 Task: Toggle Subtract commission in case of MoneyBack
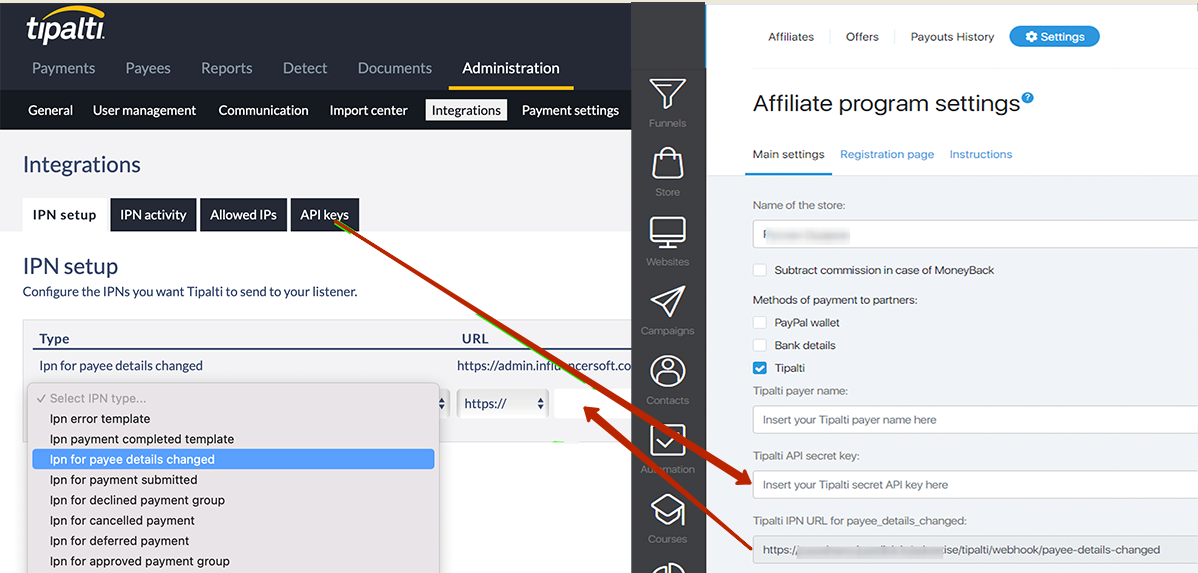[759, 270]
